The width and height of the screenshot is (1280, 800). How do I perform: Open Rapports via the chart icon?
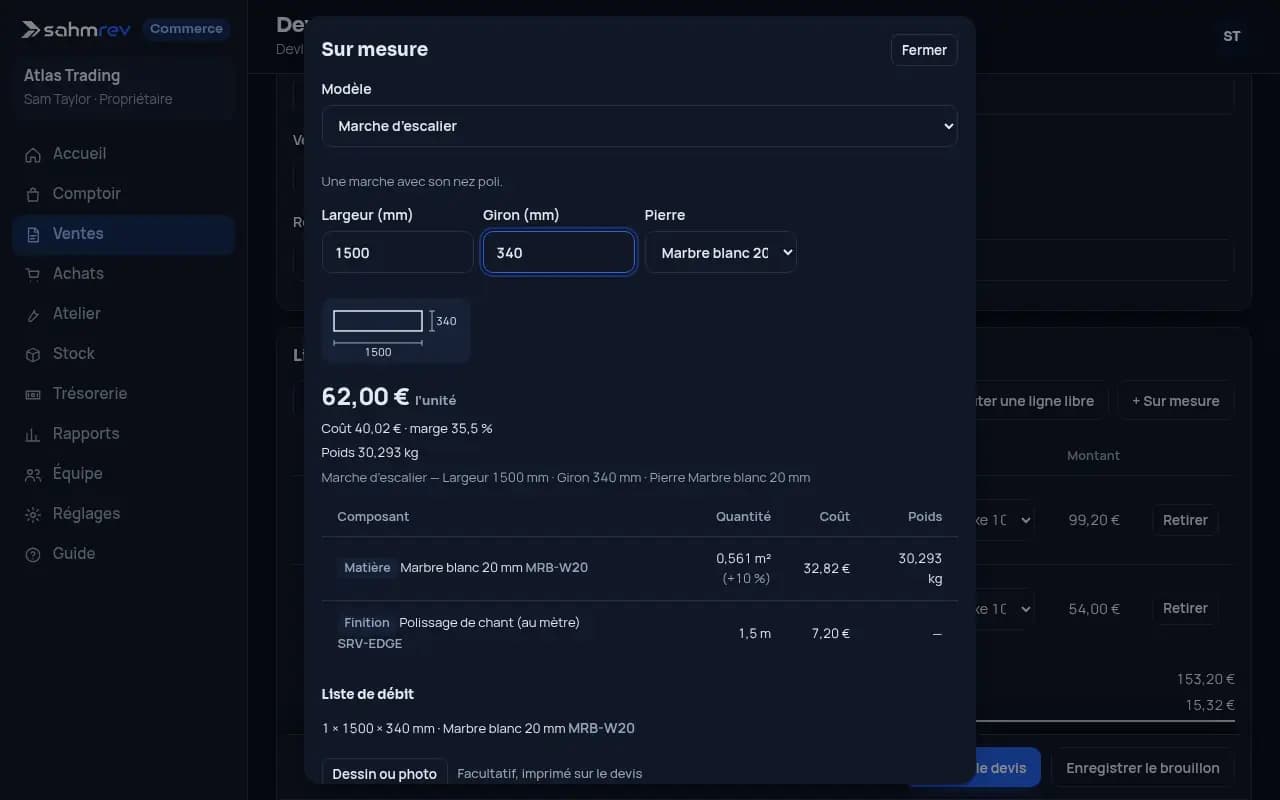pos(33,434)
